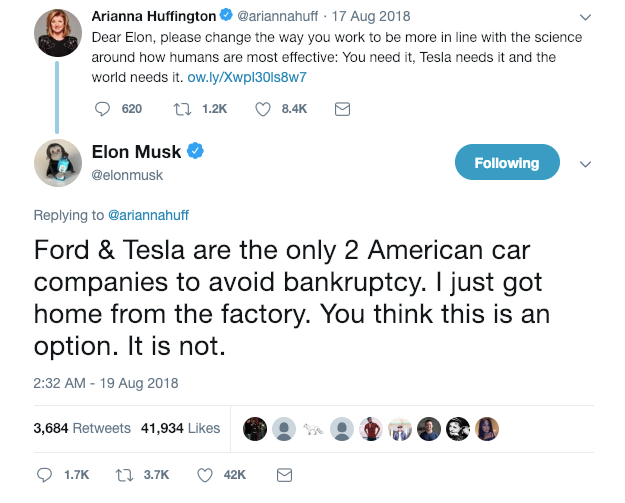Screen dimensions: 625x503
Task: Open options chevron on Arianna's tweet
Action: 586,17
